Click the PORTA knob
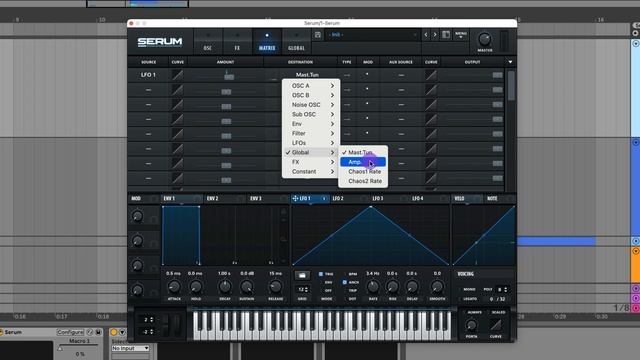Screen dimensions: 640x360 471,325
